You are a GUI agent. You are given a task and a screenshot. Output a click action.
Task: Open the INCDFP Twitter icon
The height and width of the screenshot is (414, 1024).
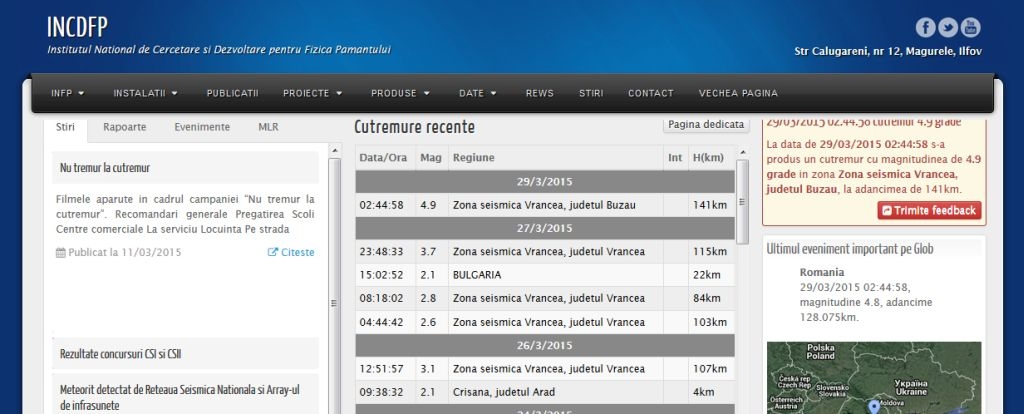[948, 27]
